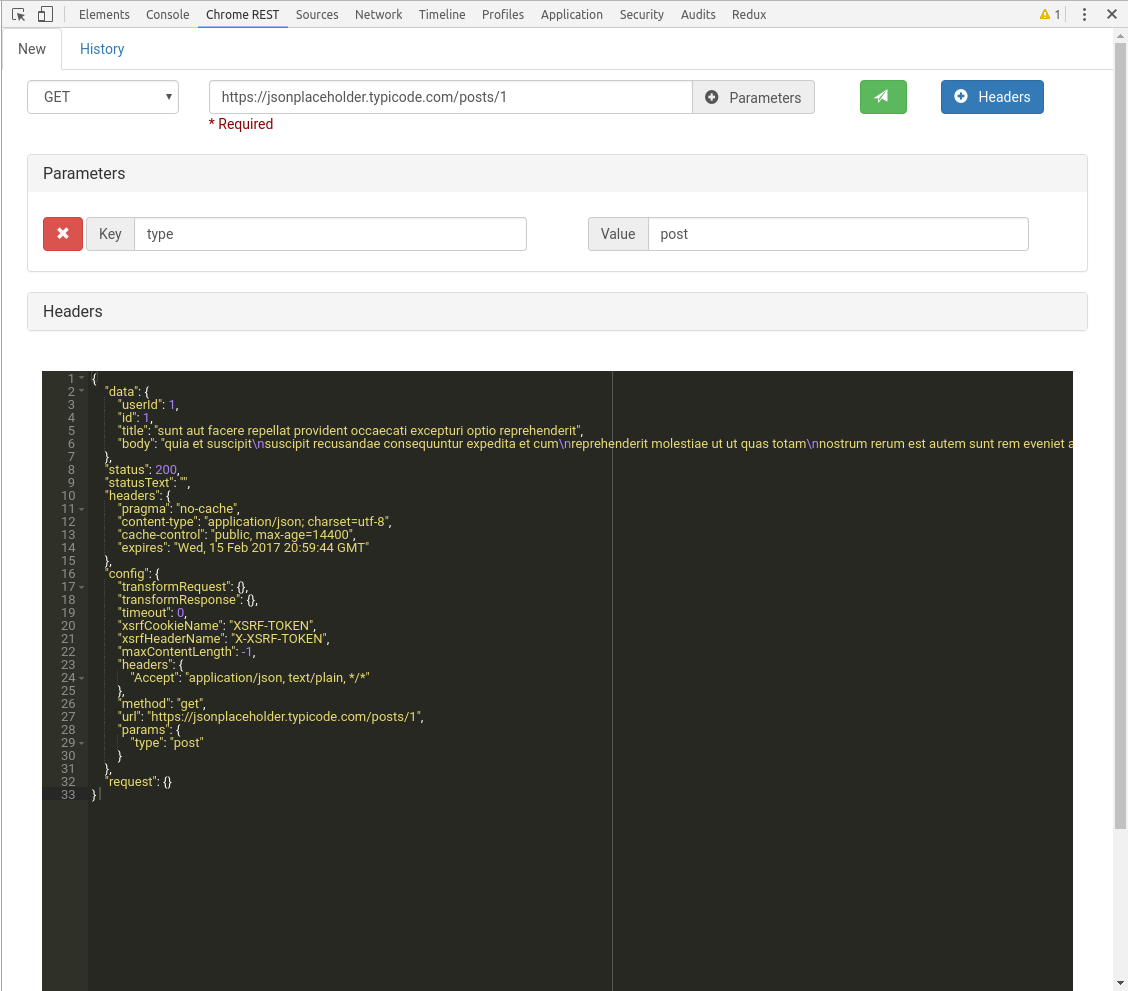This screenshot has height=991, width=1128.
Task: Open the Application tab
Action: tap(572, 14)
